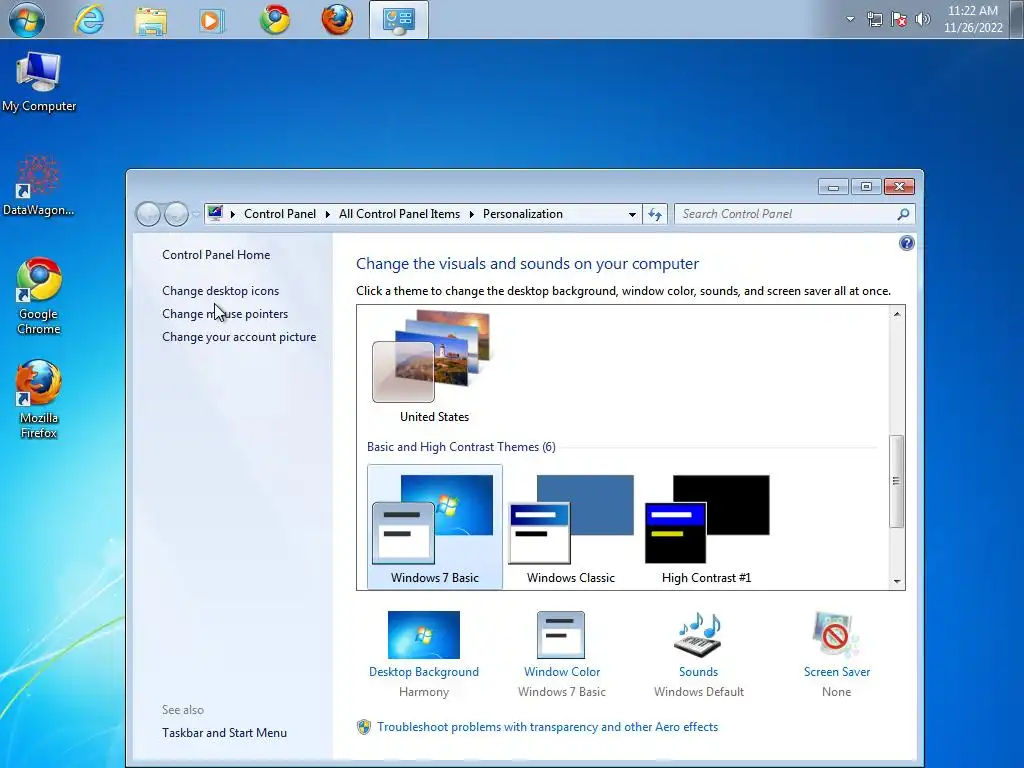
Task: Click the theme list scroll up arrow
Action: tap(897, 314)
